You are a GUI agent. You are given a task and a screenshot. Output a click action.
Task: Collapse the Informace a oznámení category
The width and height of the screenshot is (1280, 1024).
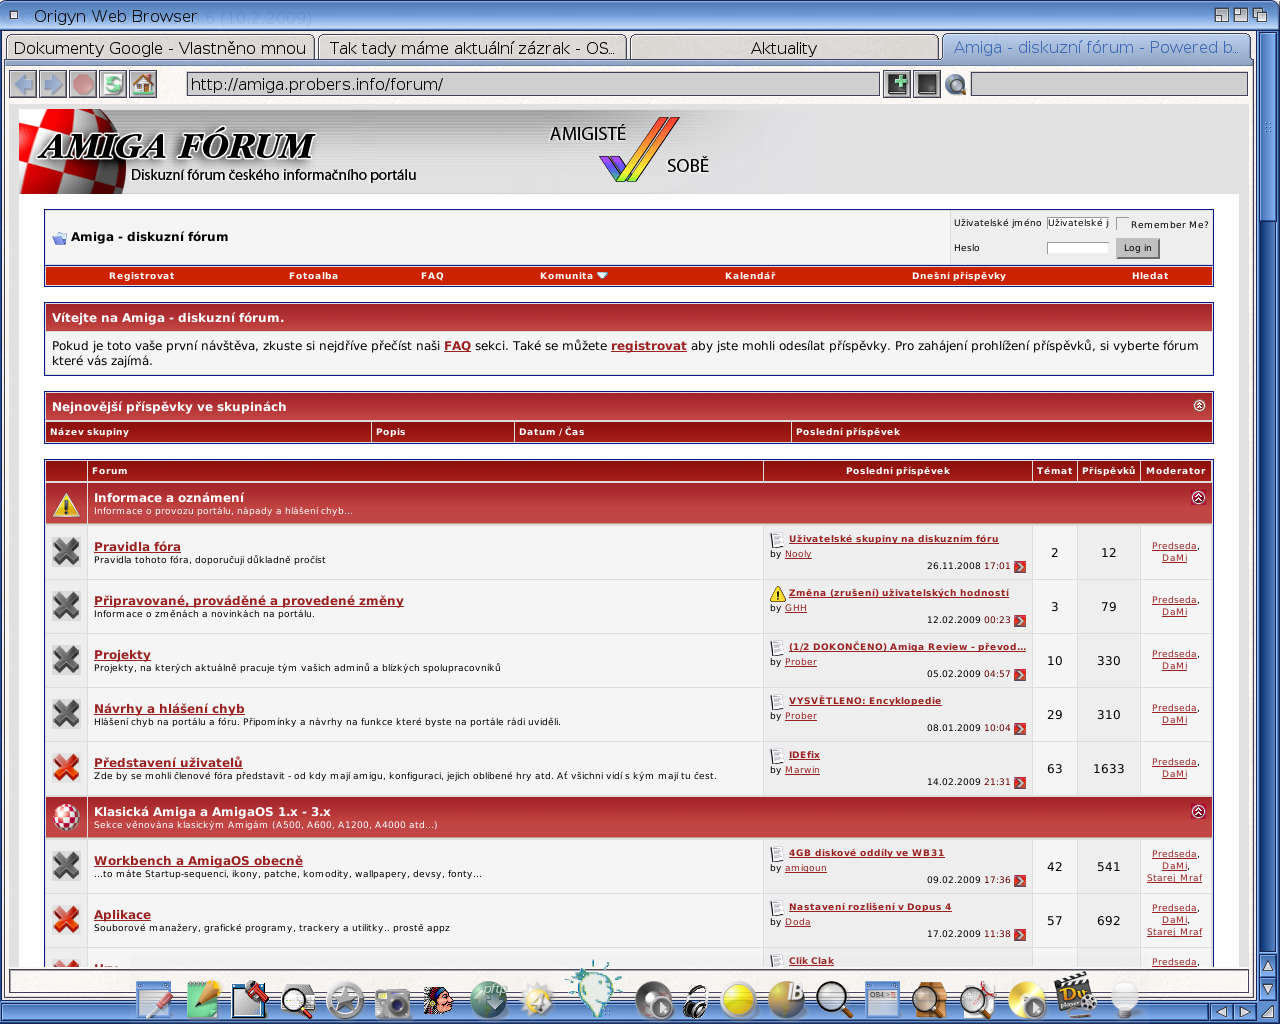[1198, 497]
